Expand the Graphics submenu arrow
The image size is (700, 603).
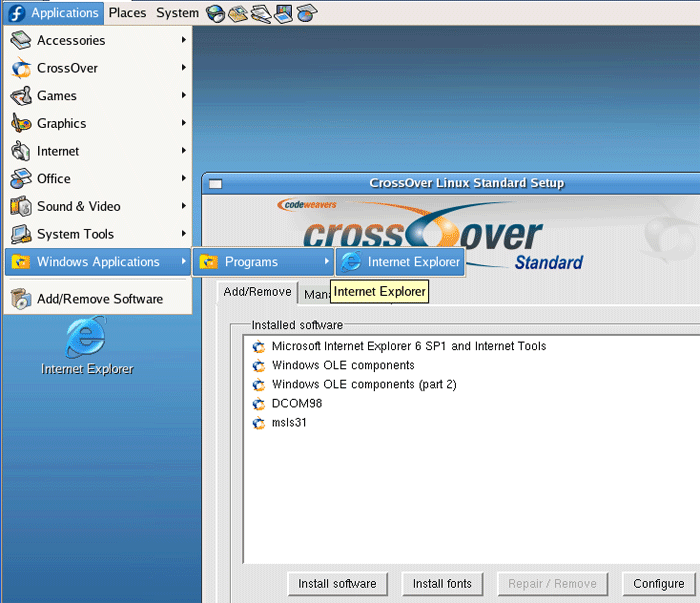pyautogui.click(x=183, y=123)
